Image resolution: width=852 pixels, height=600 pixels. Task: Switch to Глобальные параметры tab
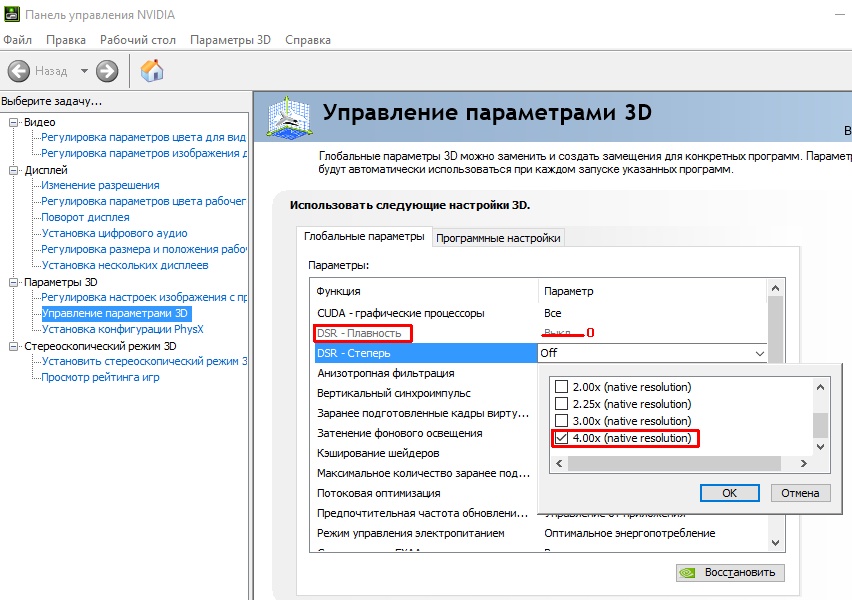tap(364, 236)
